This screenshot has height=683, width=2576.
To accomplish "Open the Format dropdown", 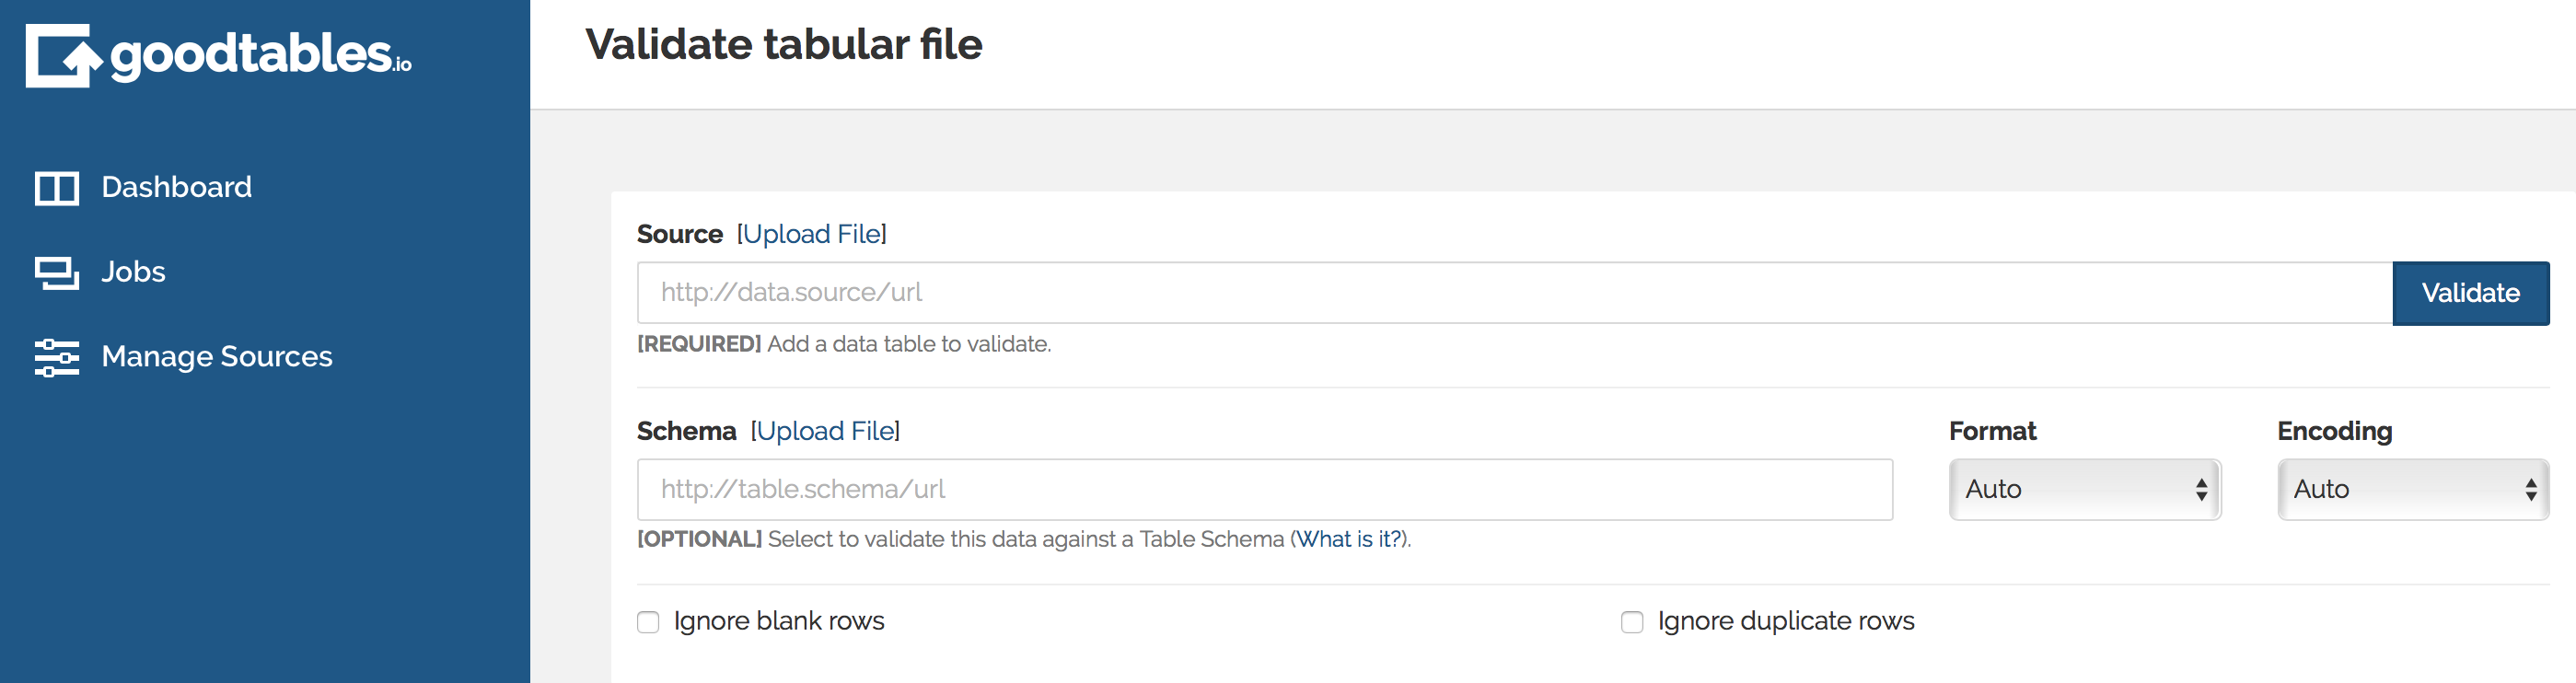I will (2085, 489).
